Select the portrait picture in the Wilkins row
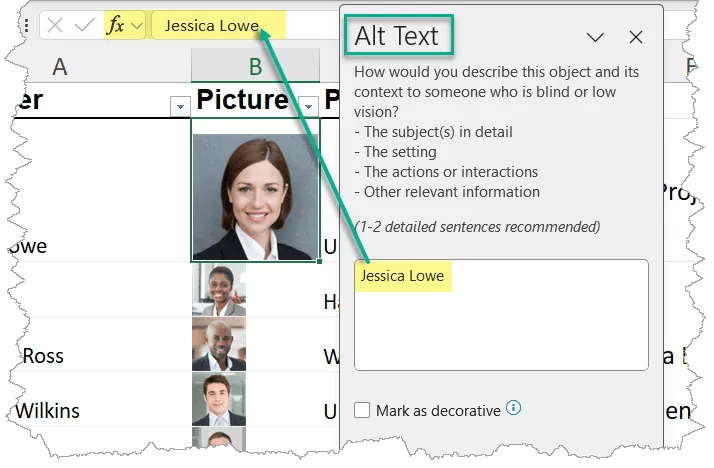714x468 pixels. pyautogui.click(x=218, y=399)
